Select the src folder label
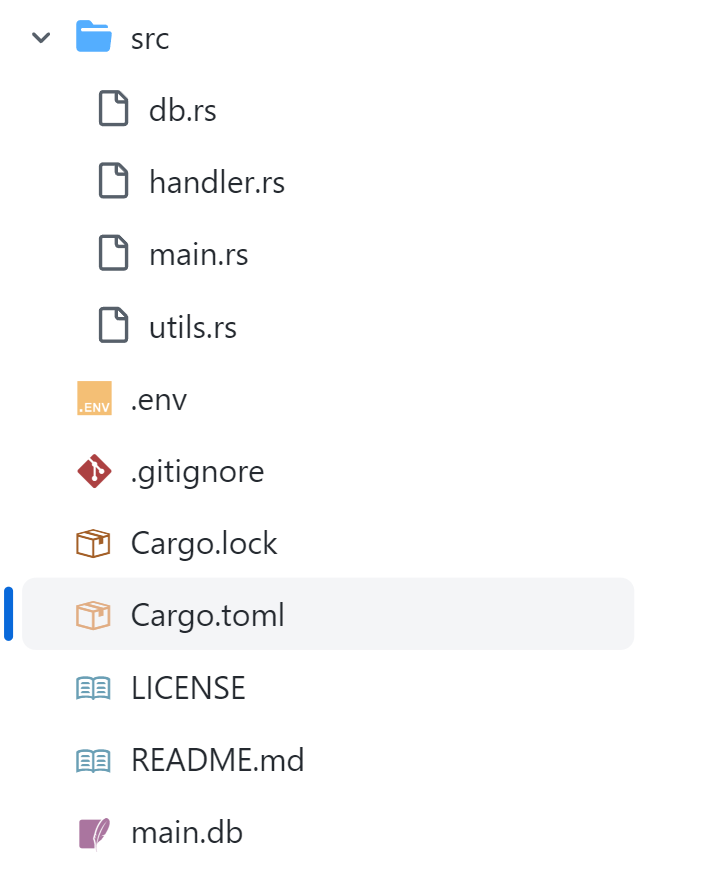The image size is (706, 885). coord(150,39)
